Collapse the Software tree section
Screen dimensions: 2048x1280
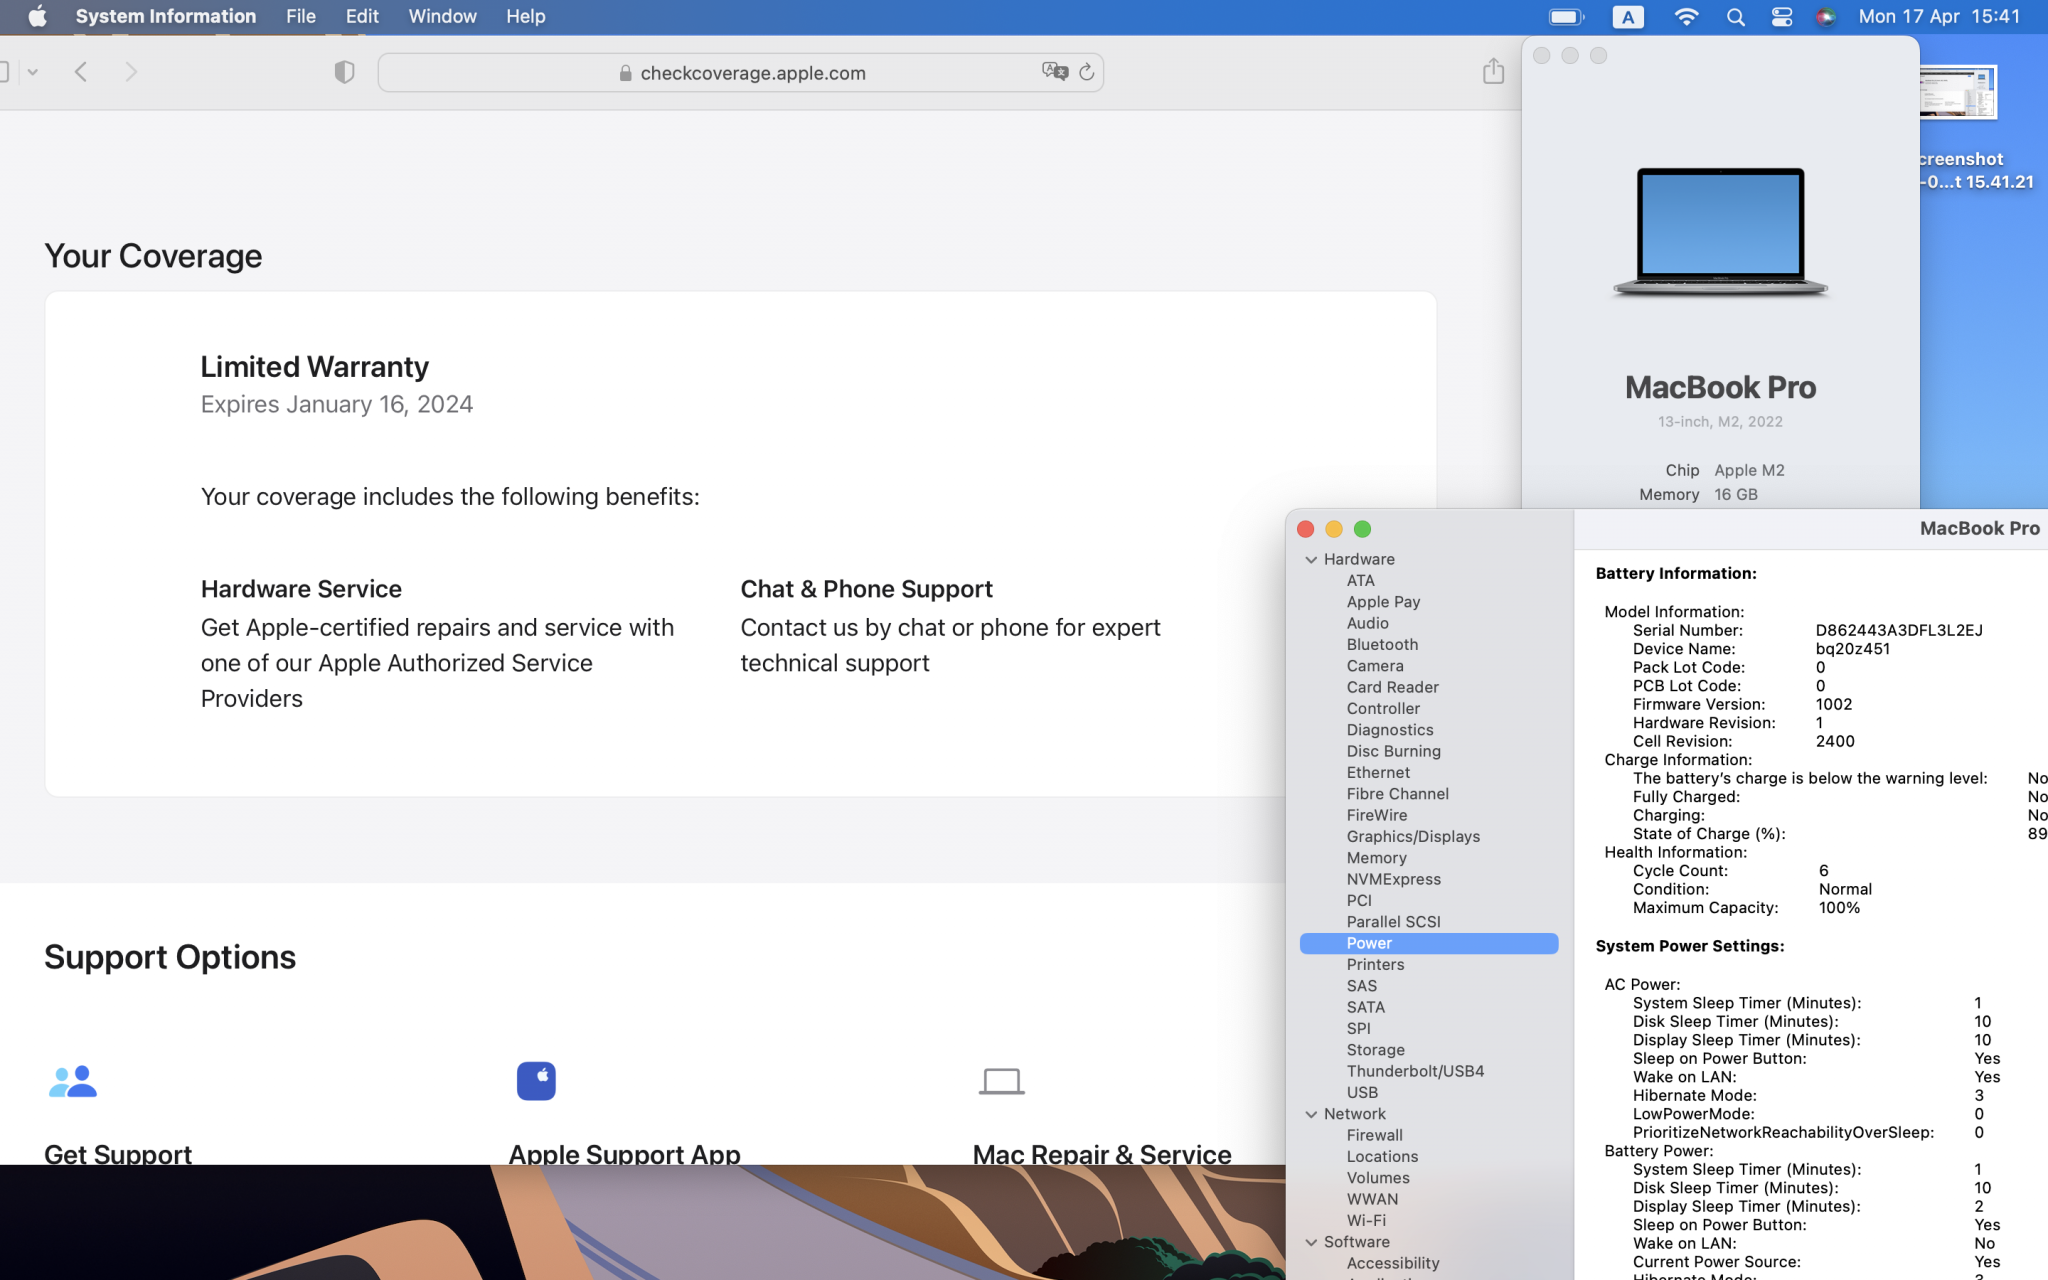coord(1311,1242)
